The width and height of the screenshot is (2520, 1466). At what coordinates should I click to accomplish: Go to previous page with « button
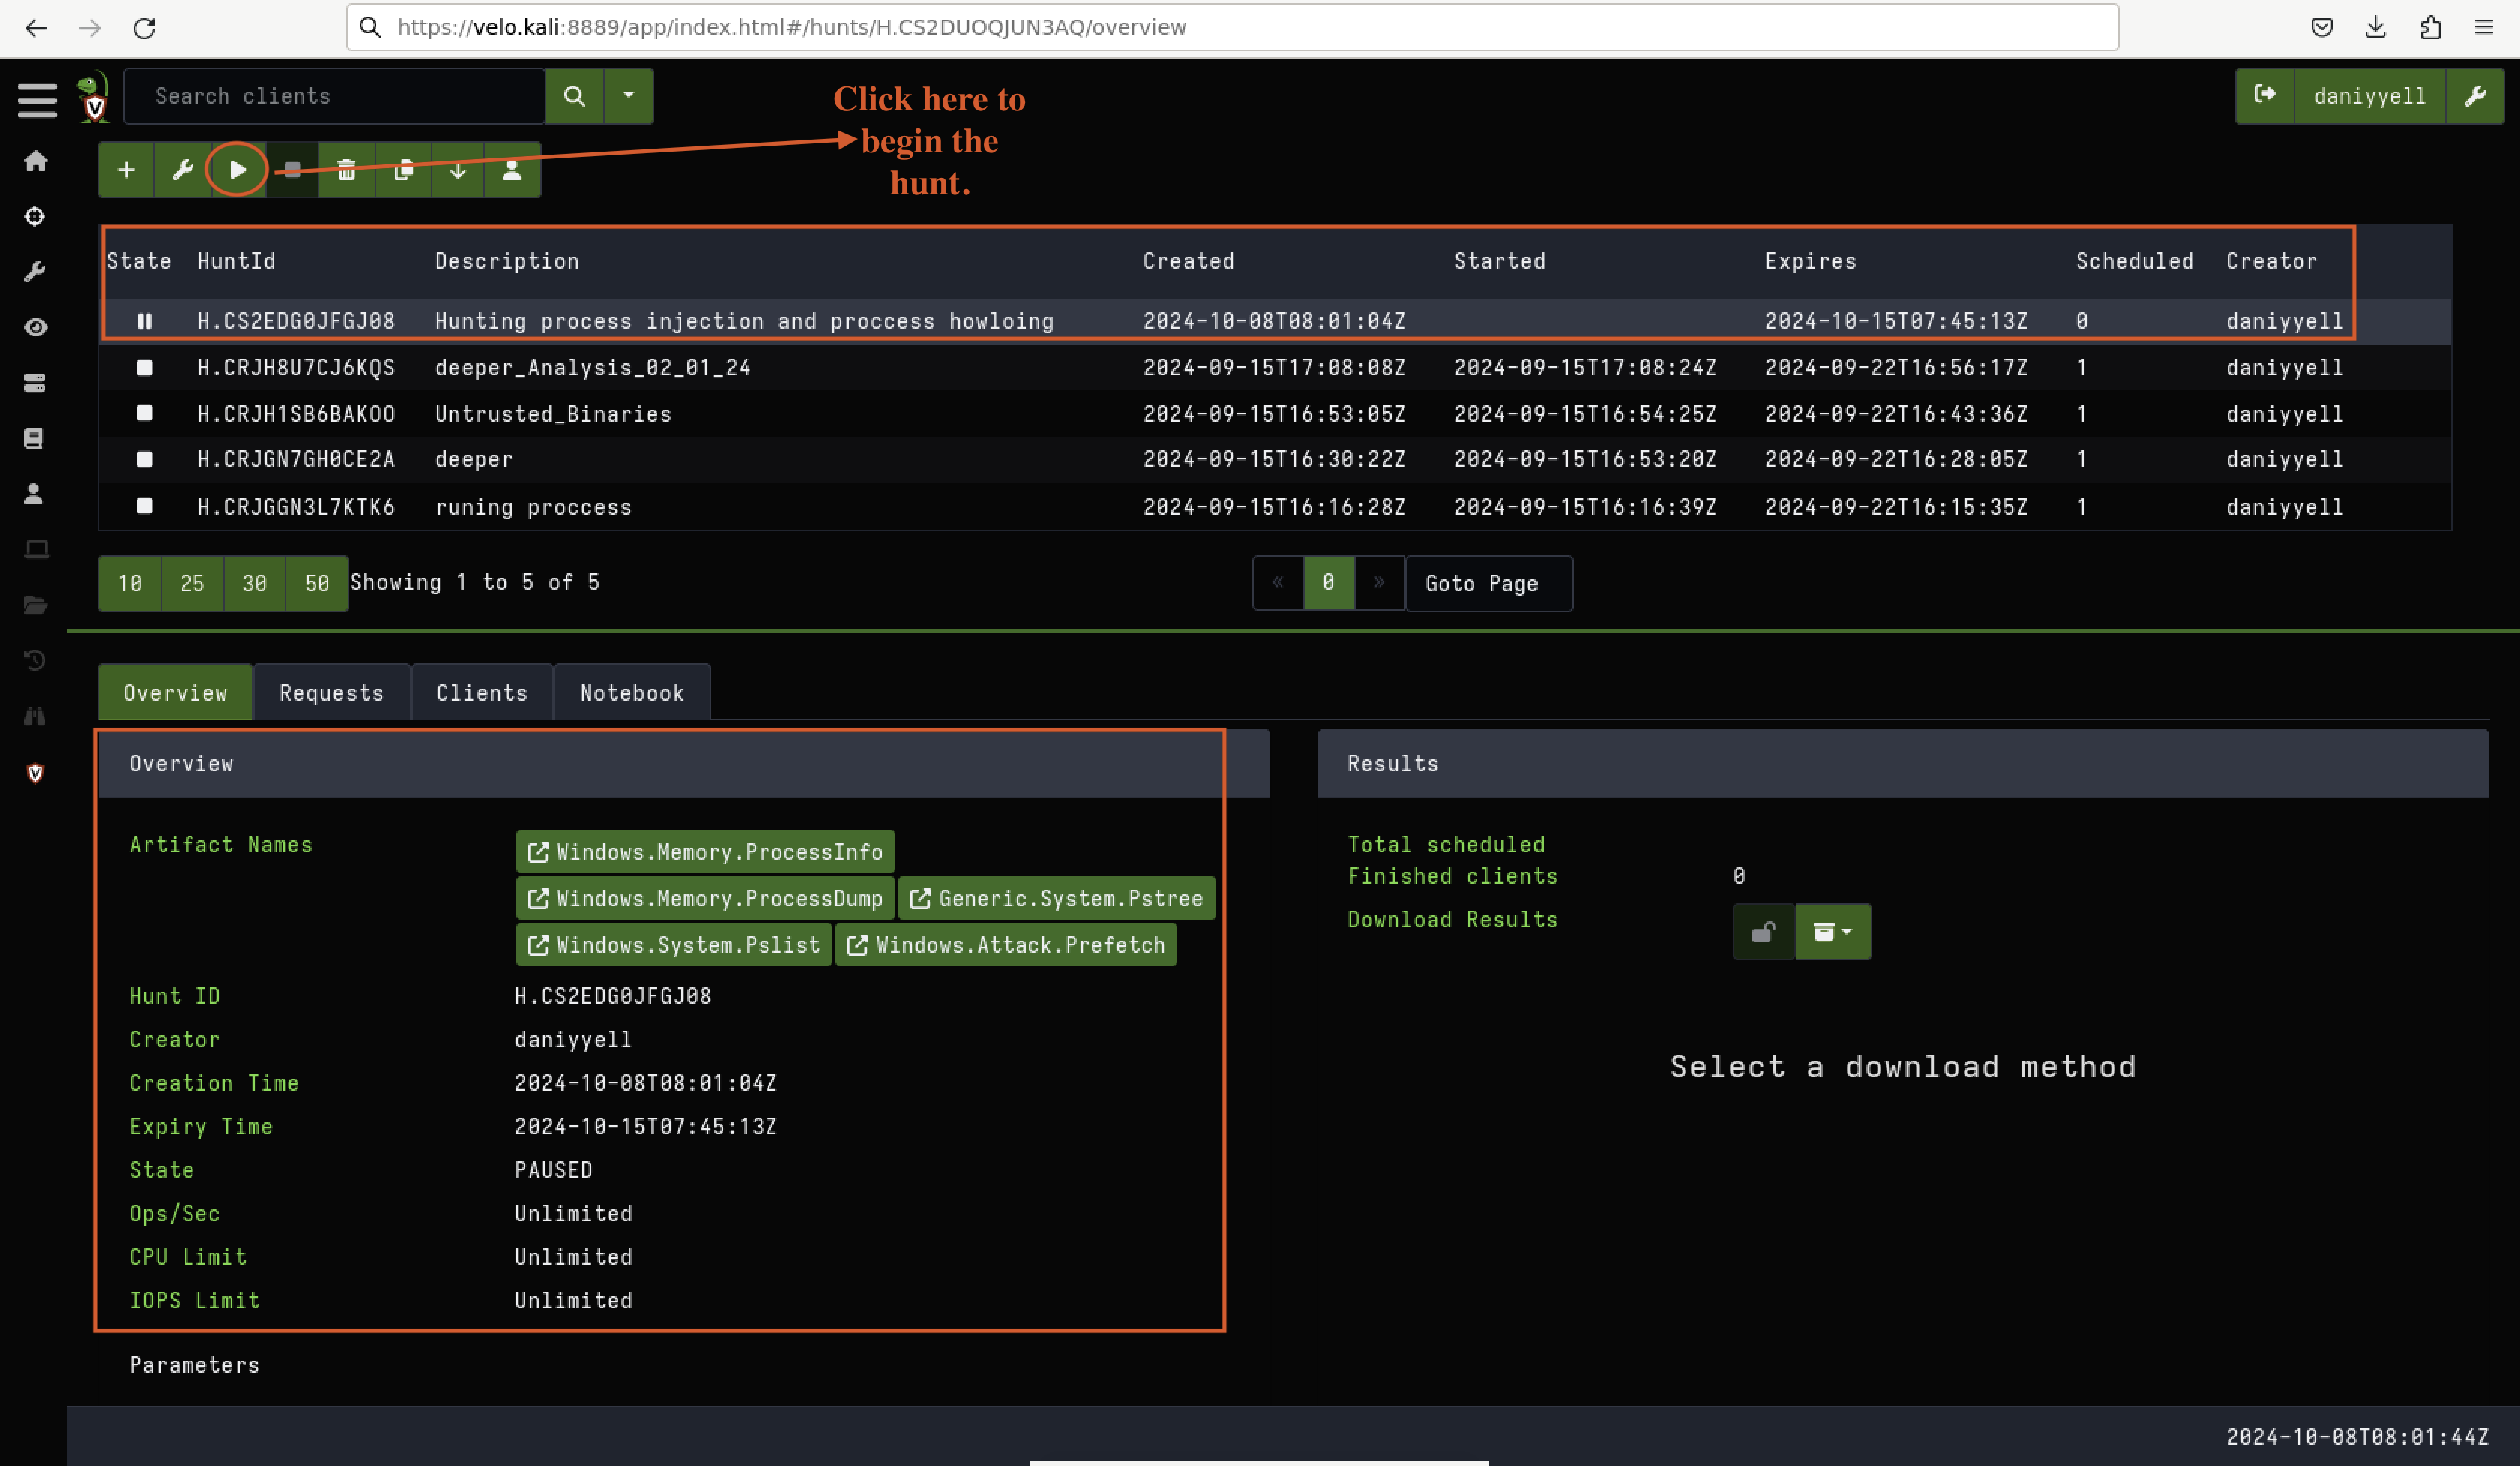pyautogui.click(x=1278, y=583)
